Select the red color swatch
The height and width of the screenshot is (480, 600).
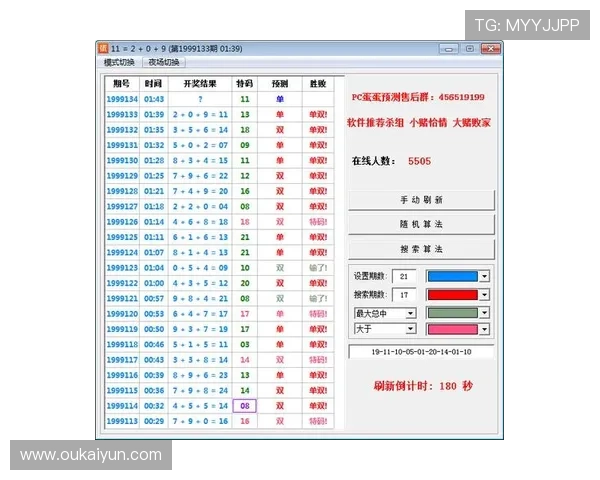point(453,295)
